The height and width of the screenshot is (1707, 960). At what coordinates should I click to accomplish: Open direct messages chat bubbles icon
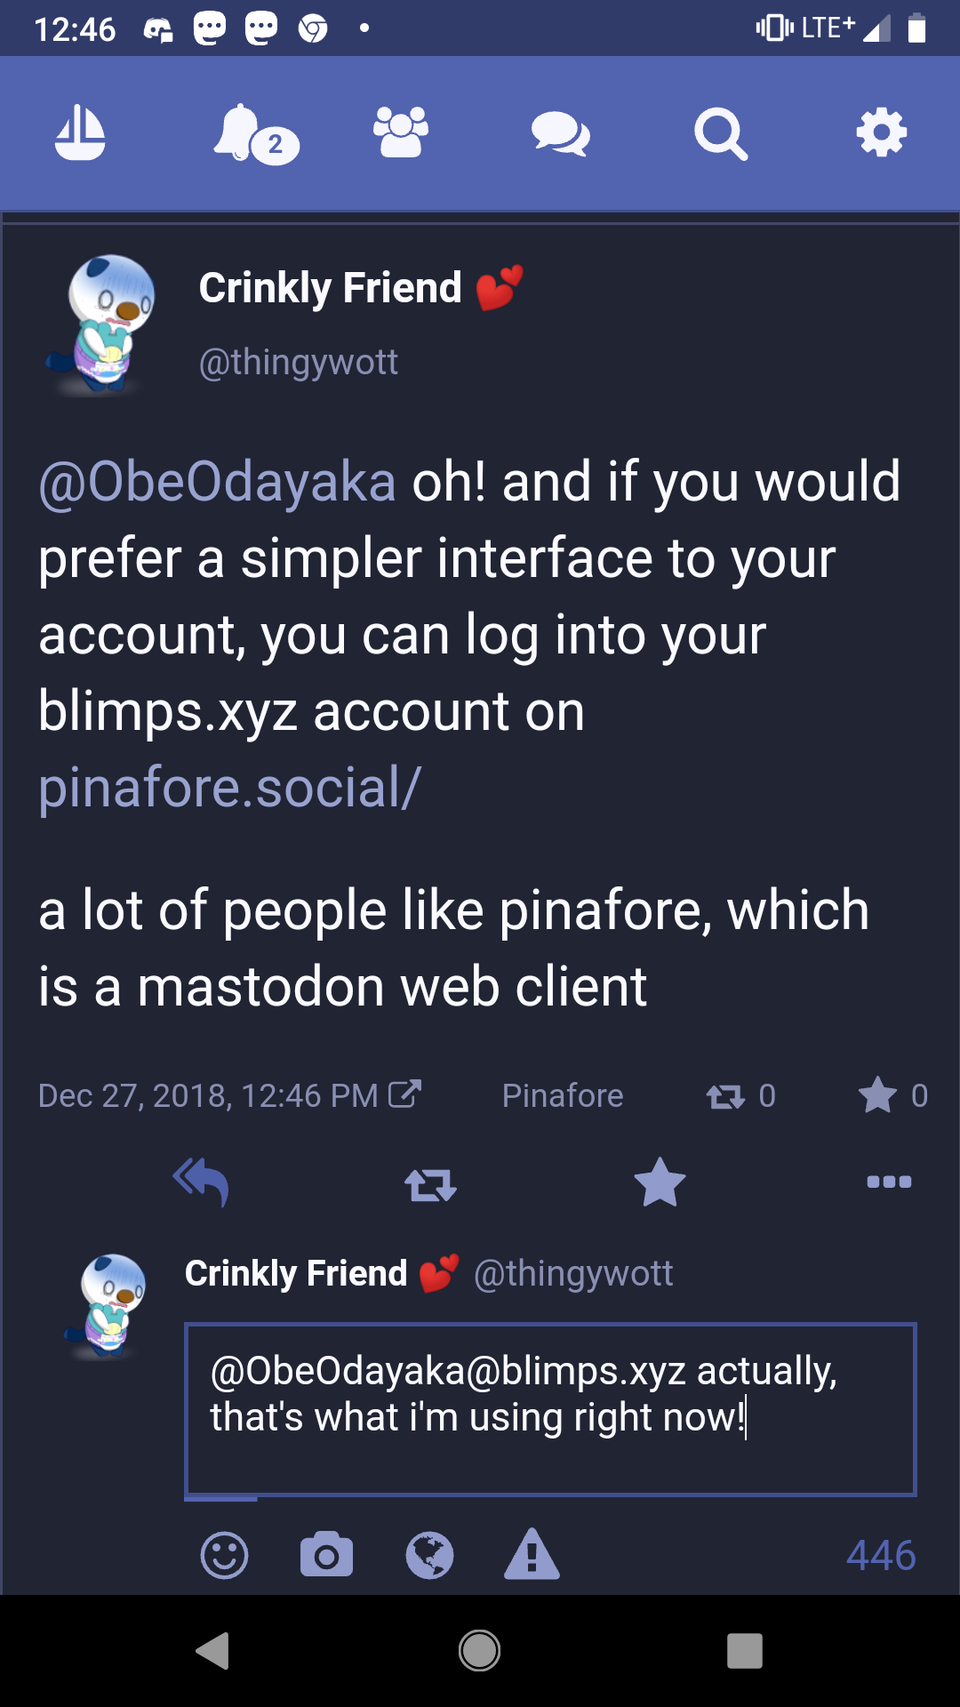[560, 133]
